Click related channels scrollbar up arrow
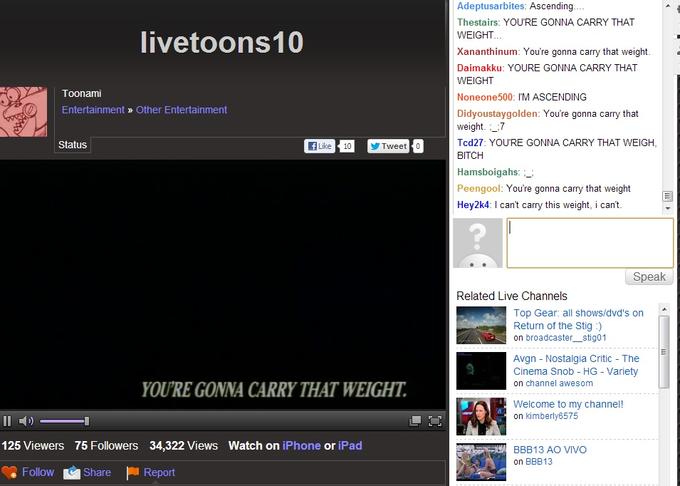Screen dimensions: 680x486 coord(664,309)
